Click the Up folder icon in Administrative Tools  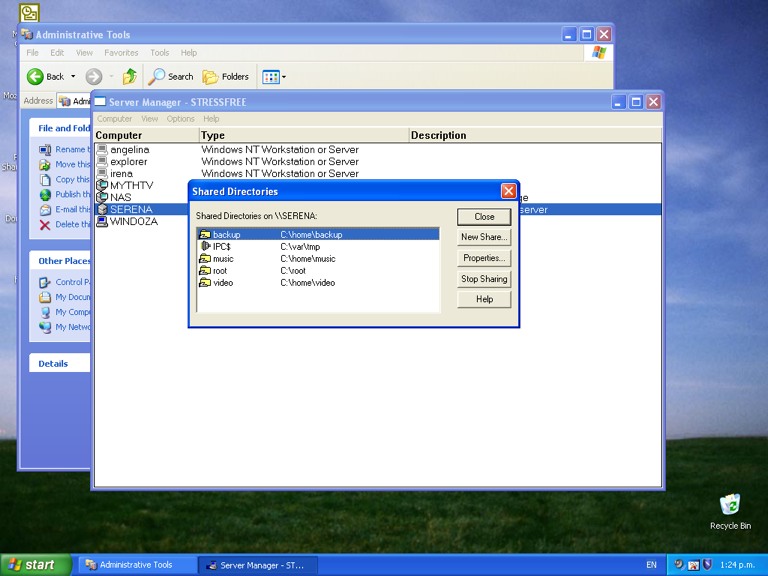click(130, 76)
